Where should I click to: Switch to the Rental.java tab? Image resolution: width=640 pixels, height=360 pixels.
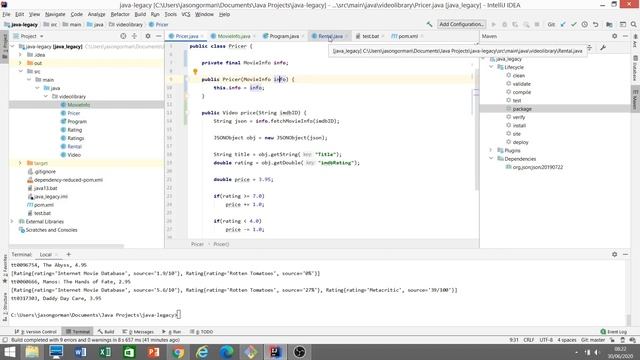coord(330,36)
